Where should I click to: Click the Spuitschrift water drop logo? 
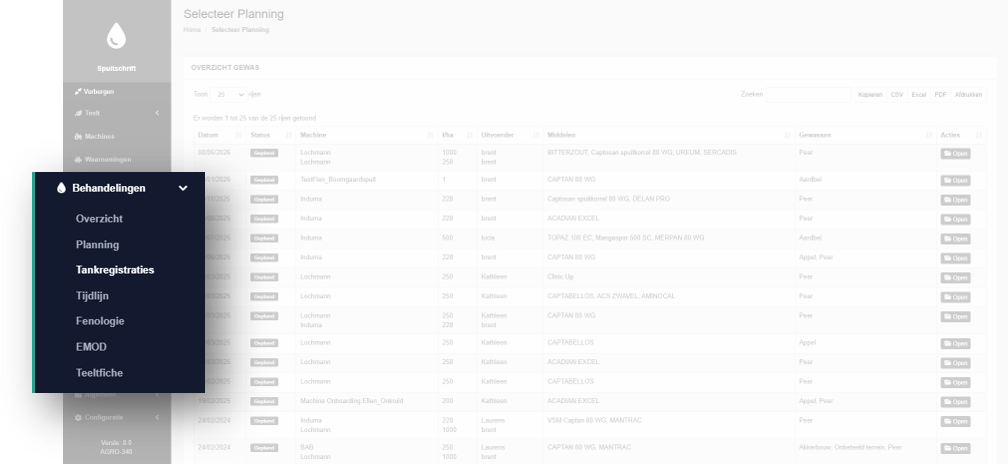[116, 36]
